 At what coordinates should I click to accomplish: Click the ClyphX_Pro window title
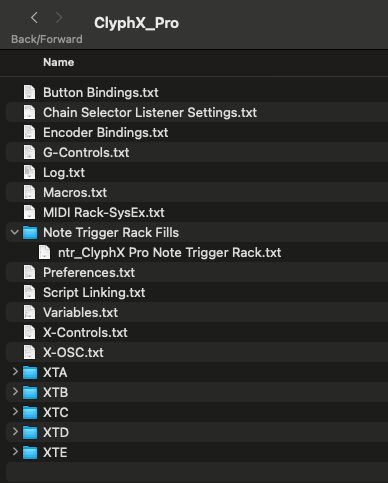pos(136,23)
